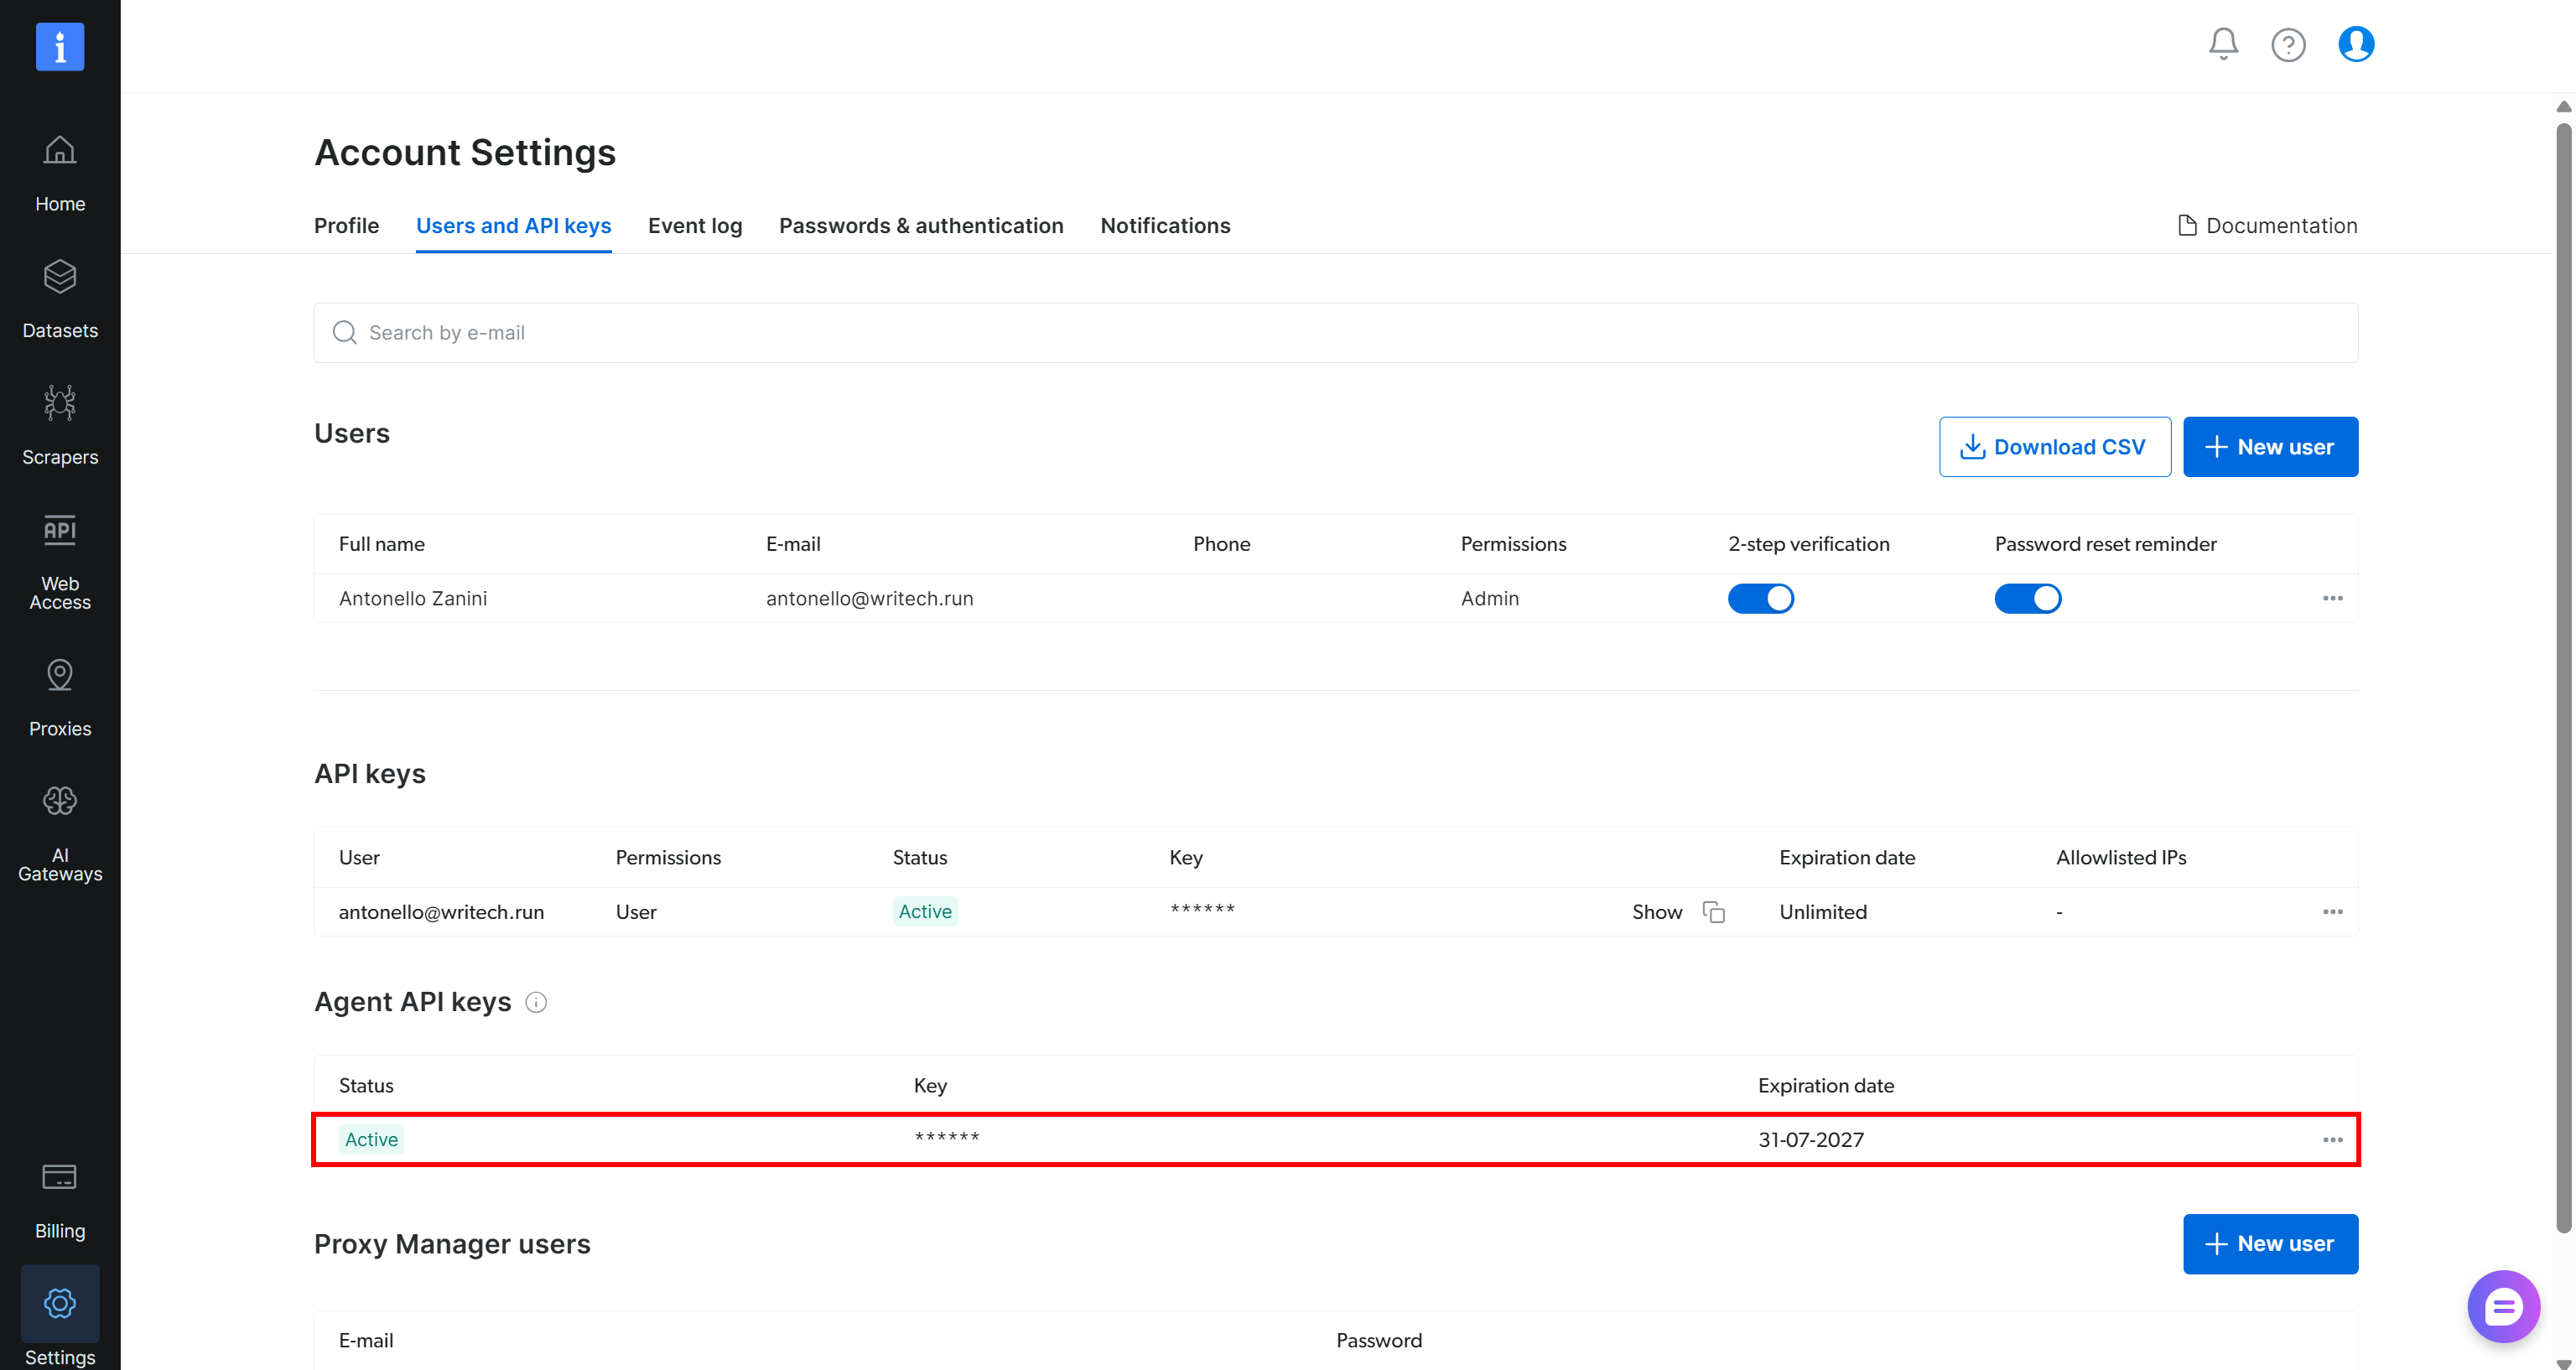Viewport: 2576px width, 1370px height.
Task: Open Web Access API section
Action: 60,562
